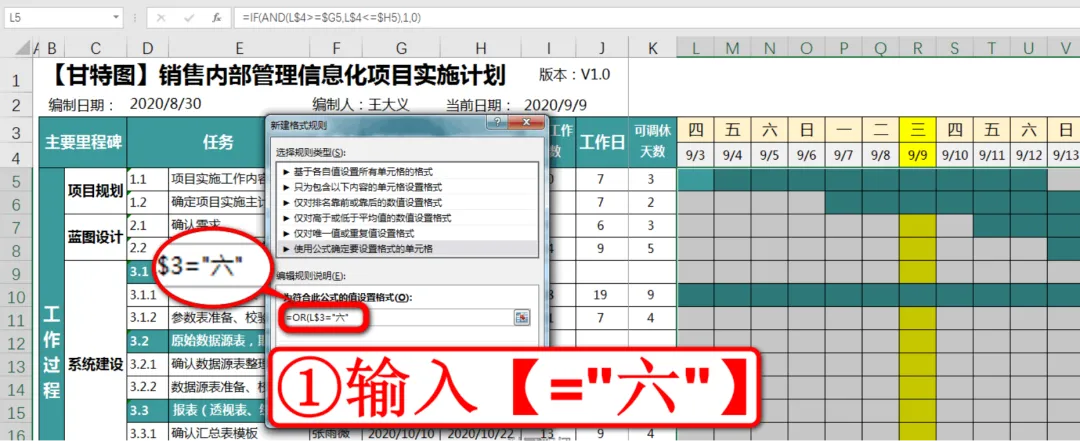Click the 编制人：王大义 cell
1080x441 pixels.
click(361, 105)
